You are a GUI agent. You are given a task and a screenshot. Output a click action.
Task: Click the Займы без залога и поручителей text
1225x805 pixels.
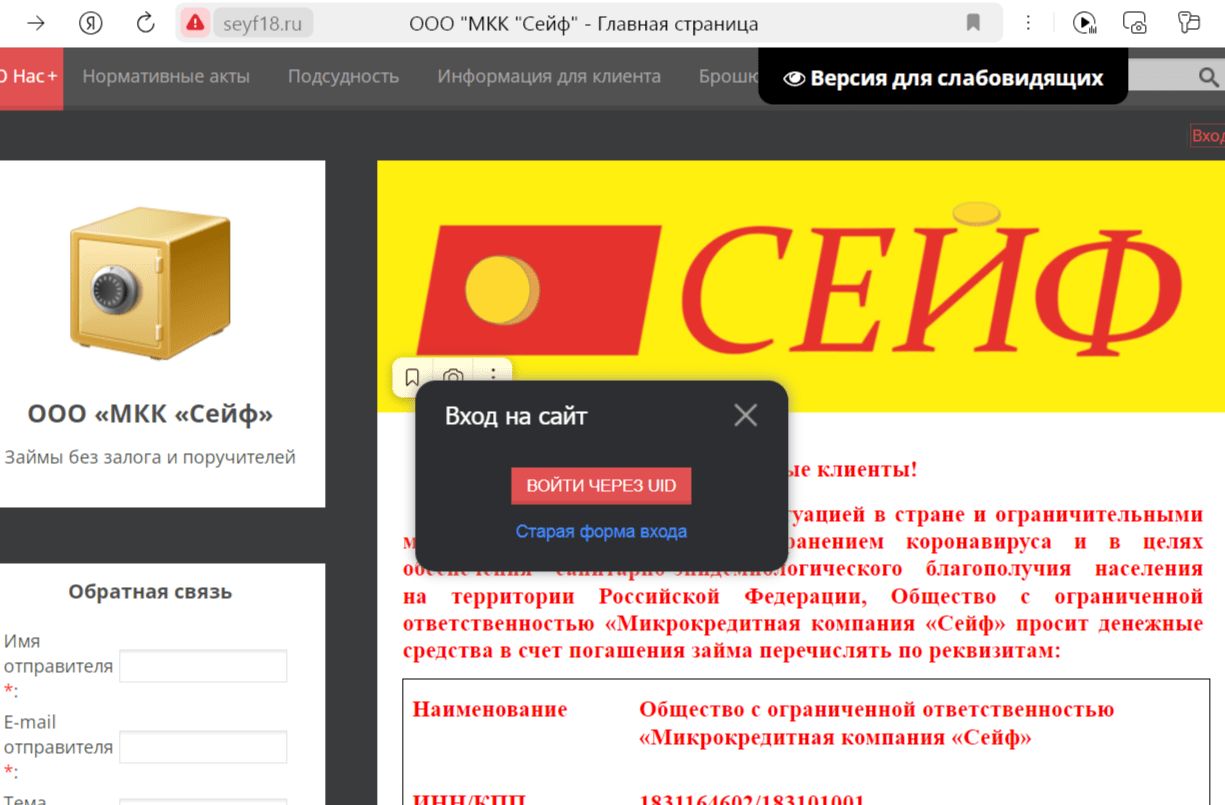(x=150, y=457)
